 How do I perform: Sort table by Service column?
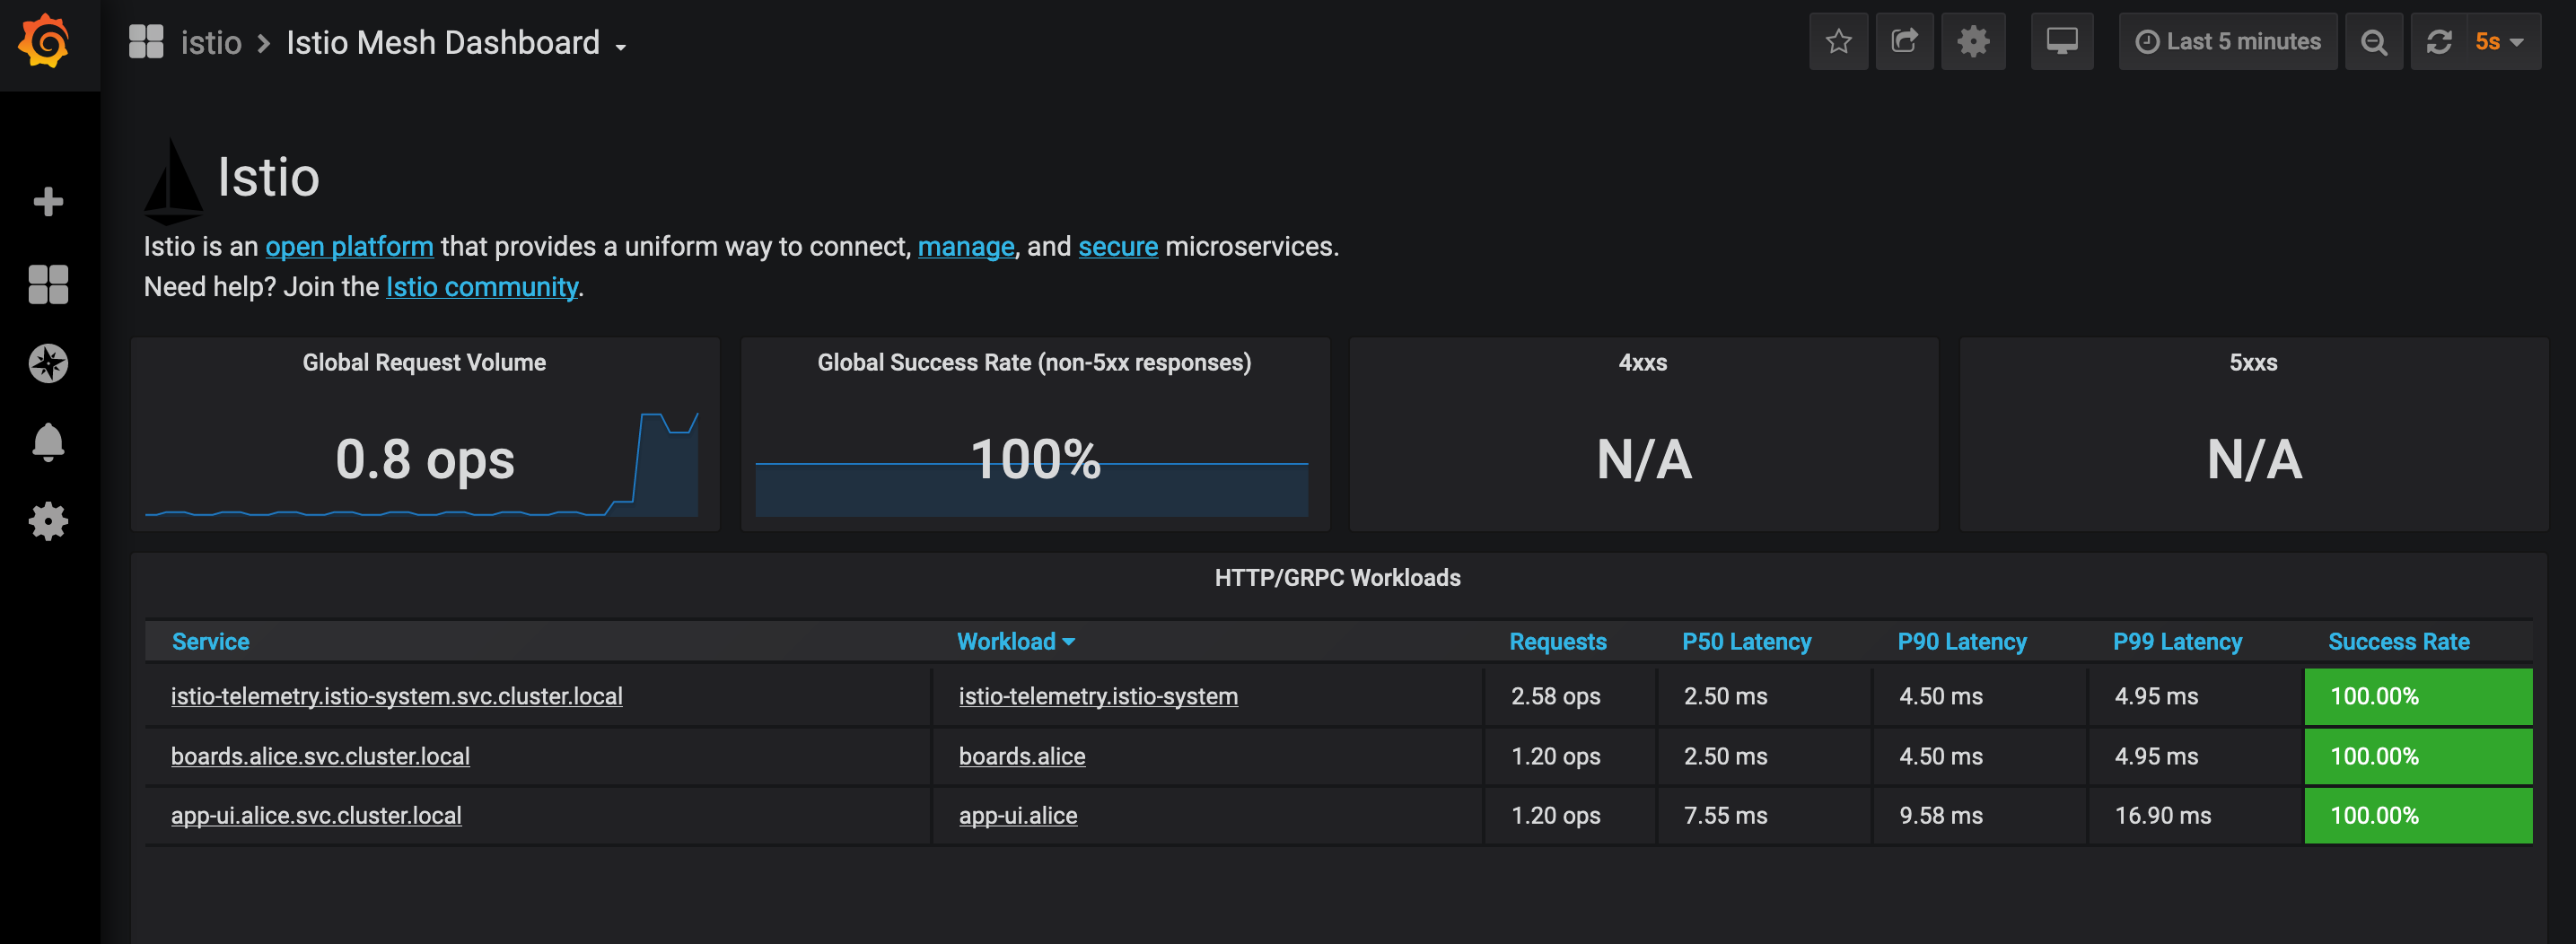[210, 641]
